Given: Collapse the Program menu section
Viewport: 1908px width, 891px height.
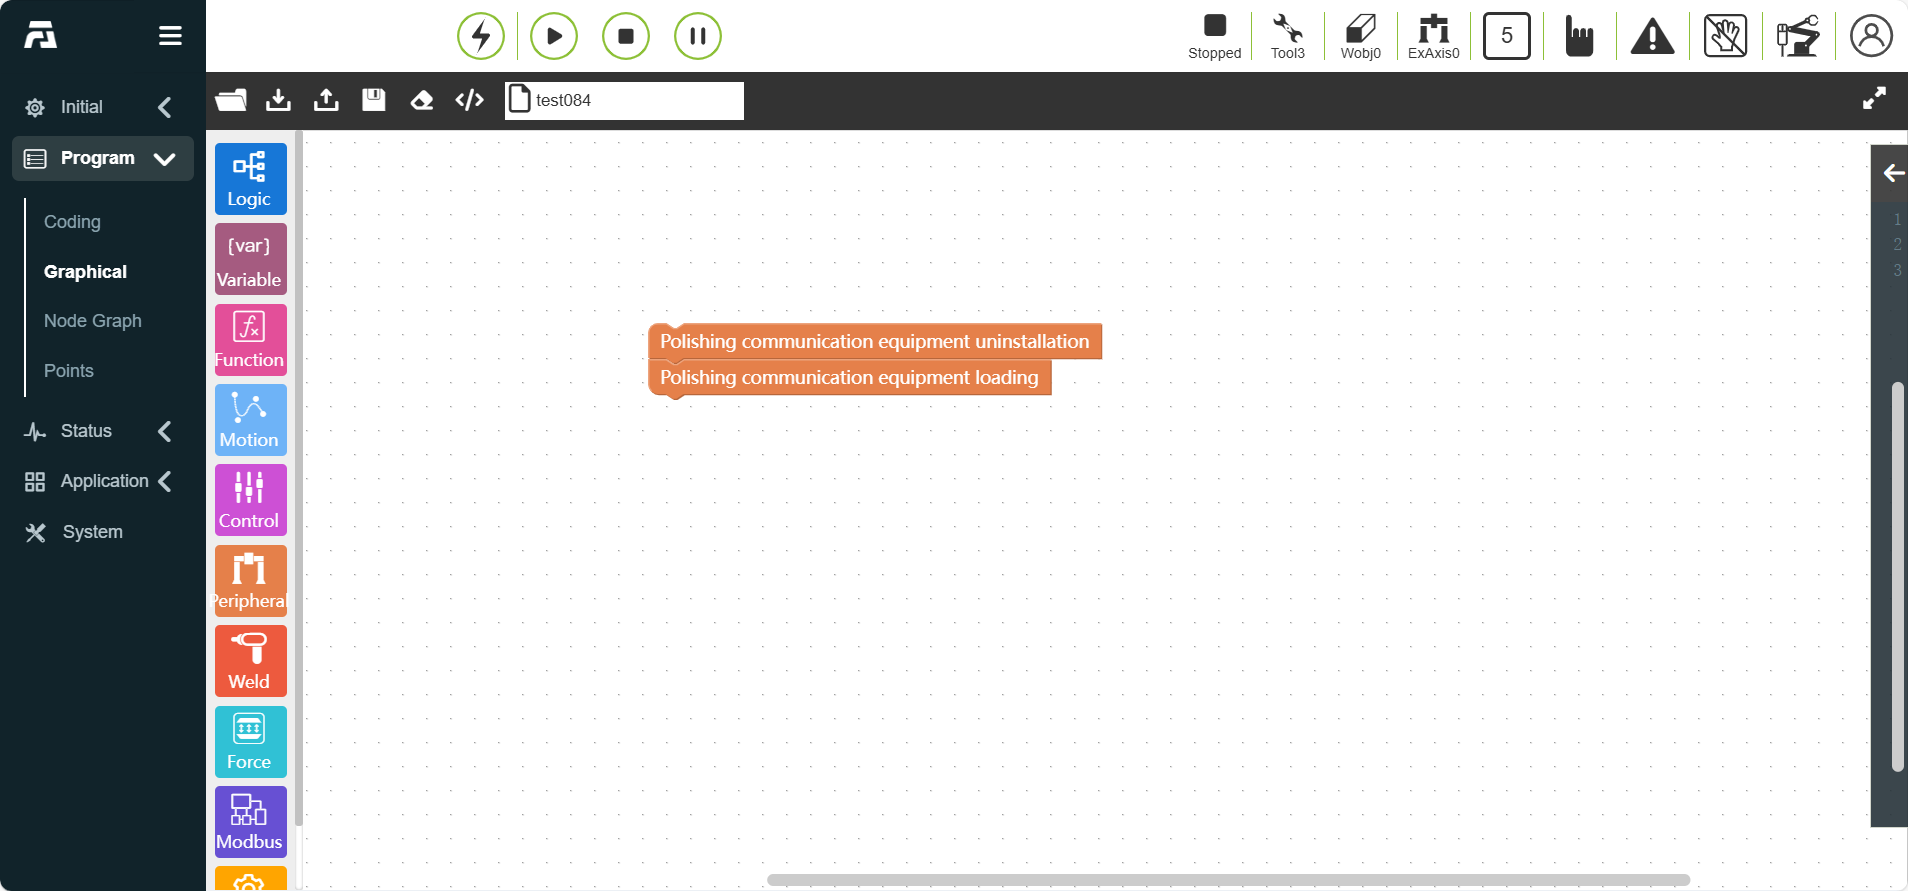Looking at the screenshot, I should pos(103,158).
